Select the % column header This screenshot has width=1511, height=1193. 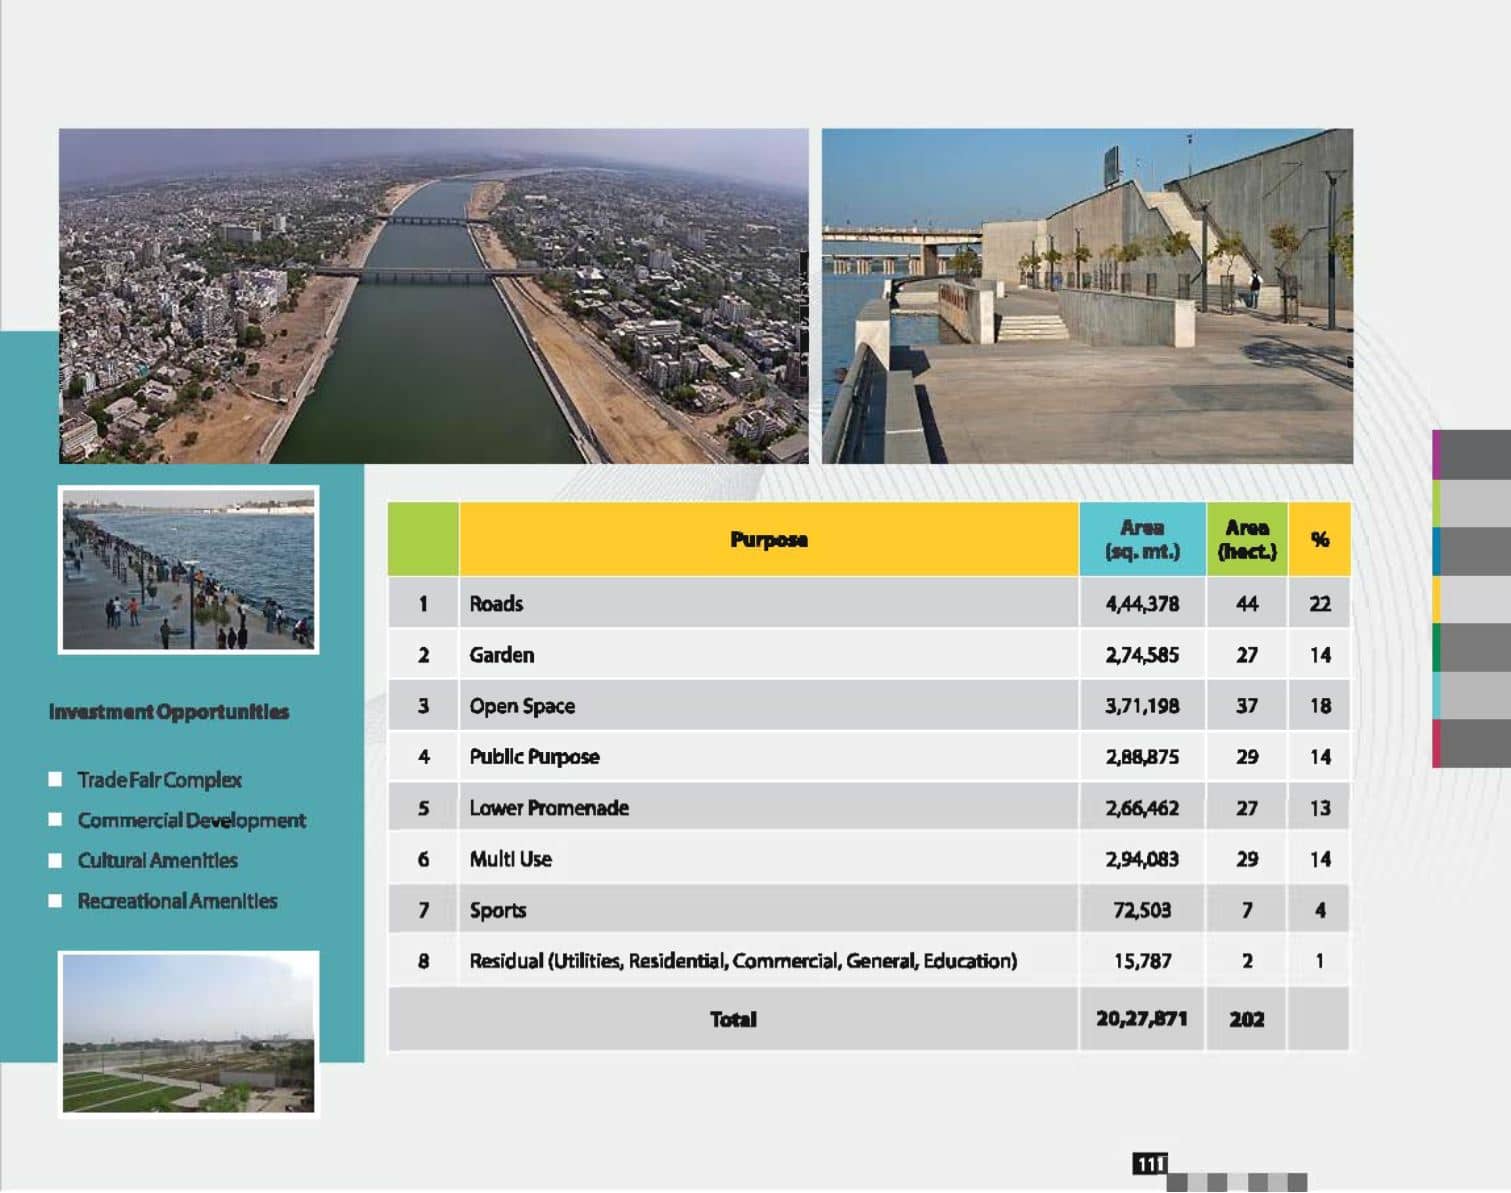click(x=1319, y=540)
